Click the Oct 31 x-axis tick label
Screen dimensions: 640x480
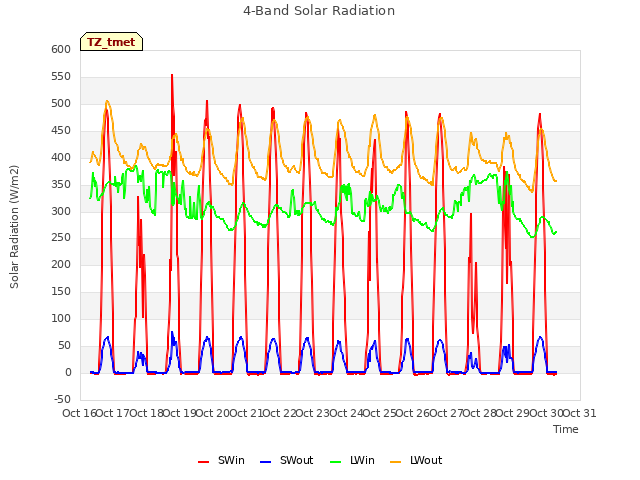(x=580, y=413)
